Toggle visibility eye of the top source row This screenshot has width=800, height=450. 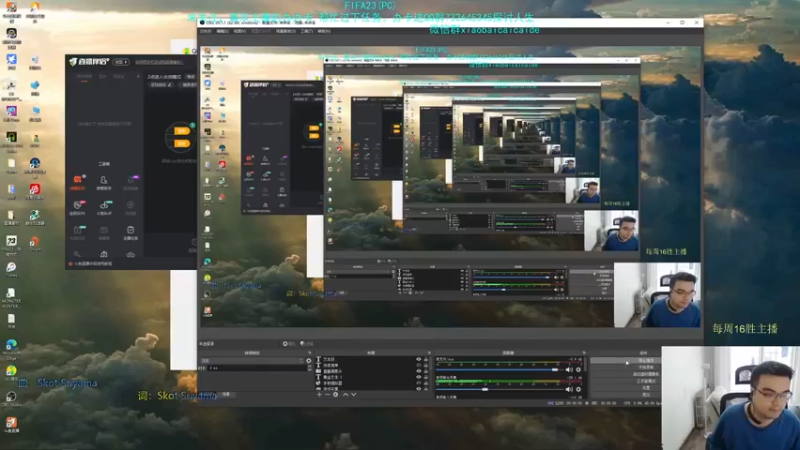418,359
